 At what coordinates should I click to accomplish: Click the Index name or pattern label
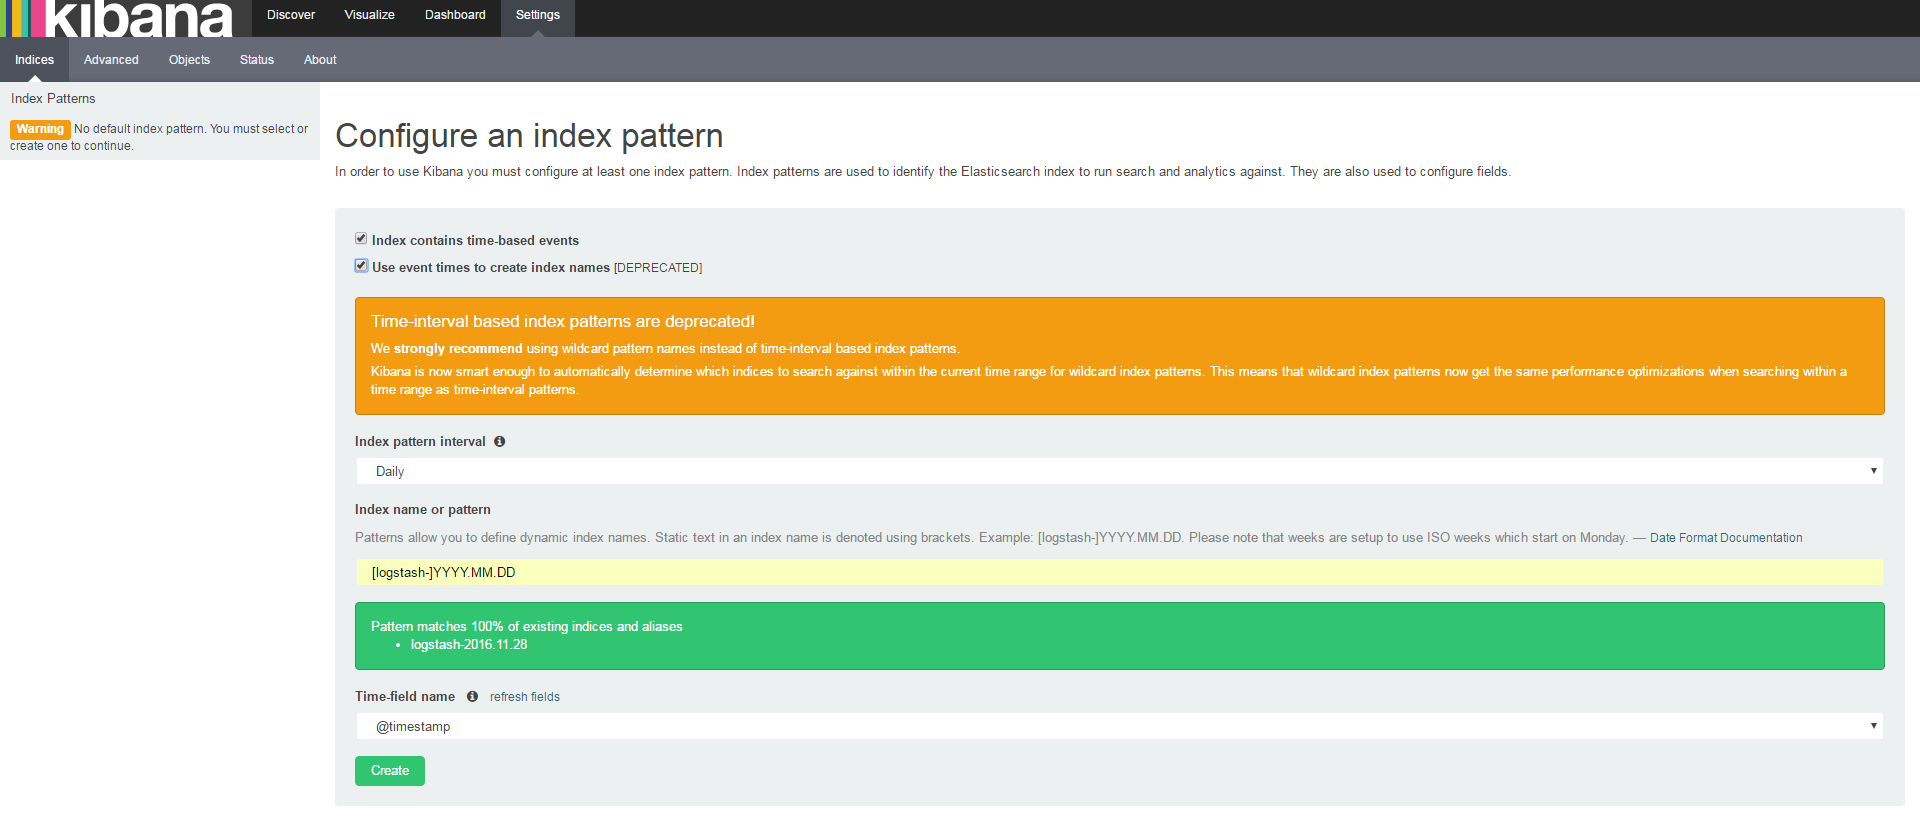(423, 510)
